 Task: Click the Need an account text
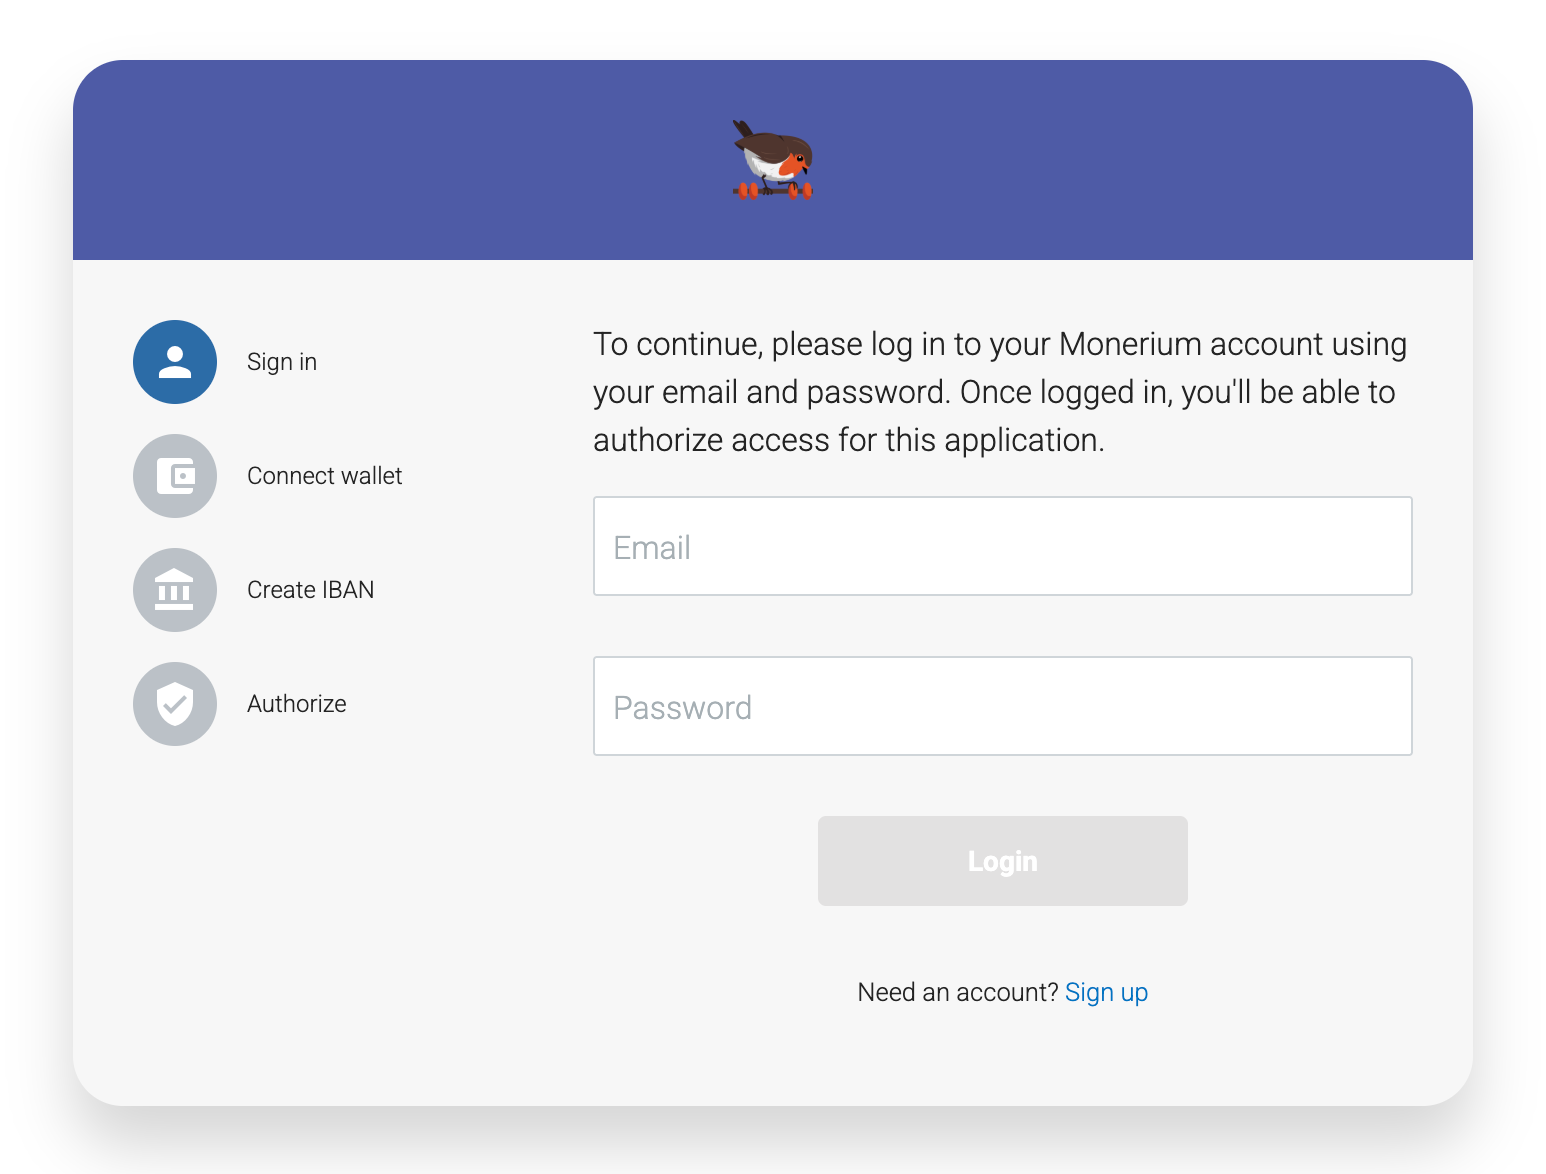coord(957,992)
